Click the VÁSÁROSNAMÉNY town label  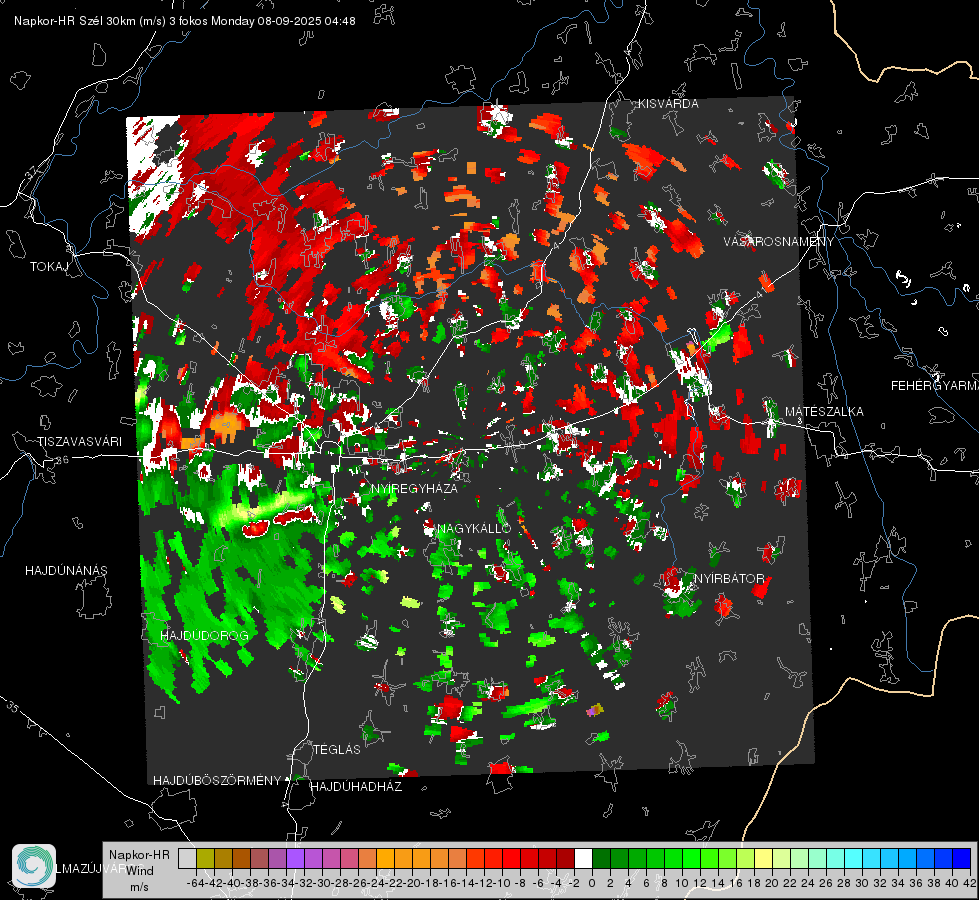tap(779, 242)
